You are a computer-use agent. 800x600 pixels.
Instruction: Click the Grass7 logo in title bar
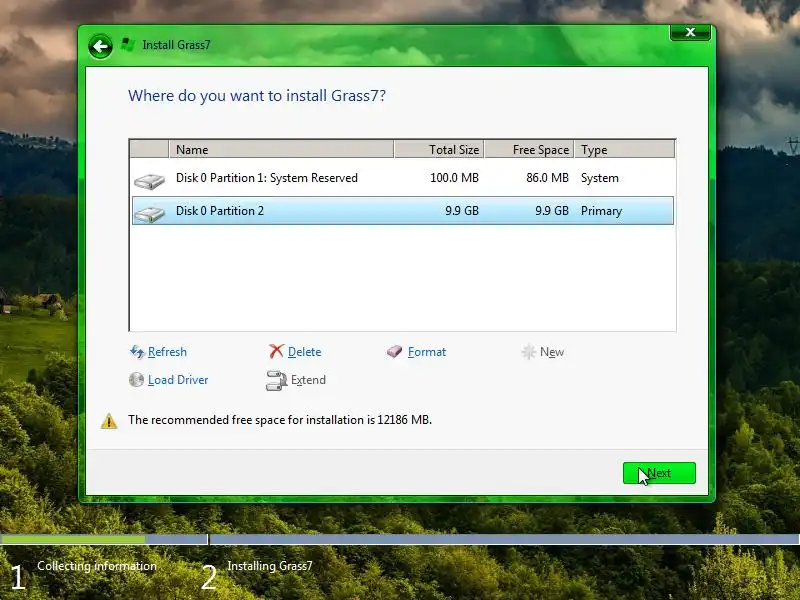click(x=128, y=45)
